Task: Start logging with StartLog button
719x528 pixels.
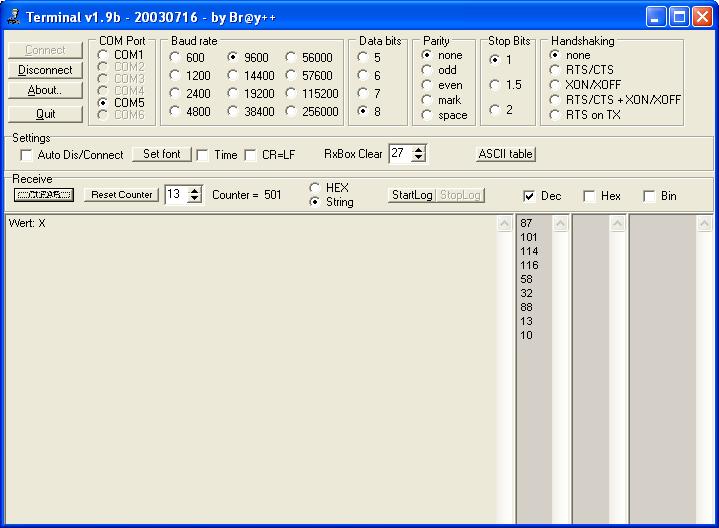Action: (411, 195)
